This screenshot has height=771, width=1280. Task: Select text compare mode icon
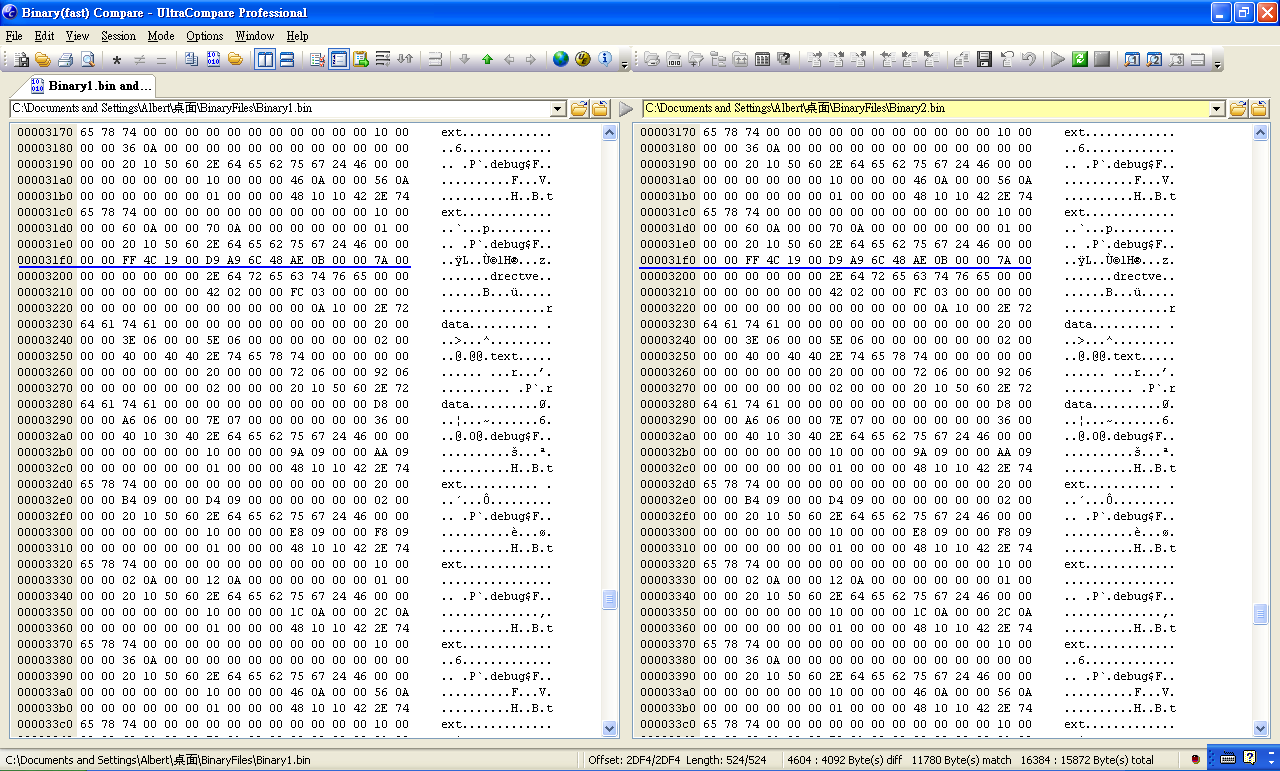click(190, 60)
